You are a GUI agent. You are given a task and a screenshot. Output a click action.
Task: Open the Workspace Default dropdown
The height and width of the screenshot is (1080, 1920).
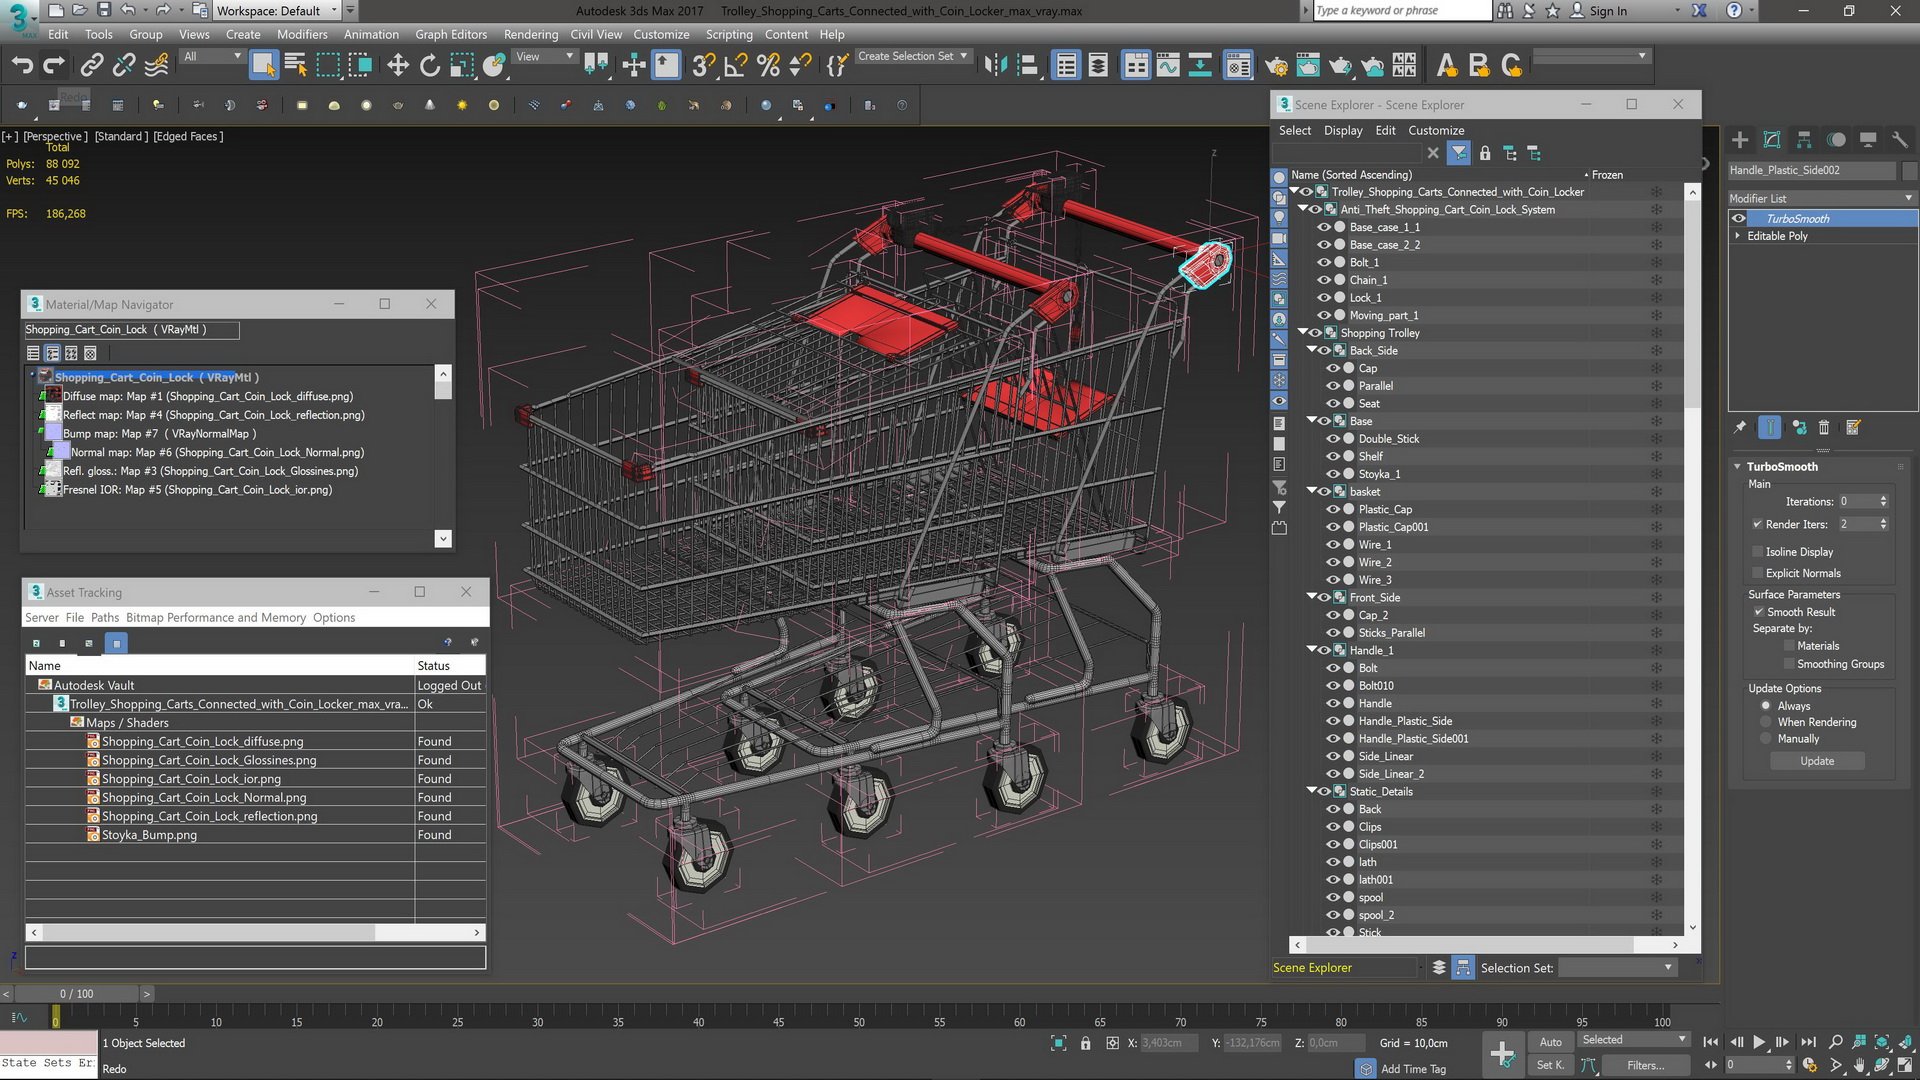click(277, 11)
